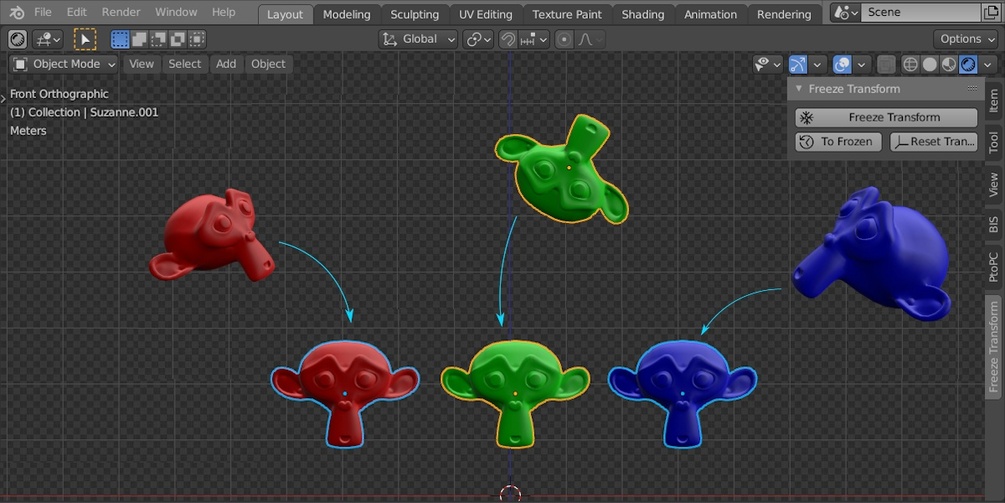Screen dimensions: 1005x503
Task: Choose invert selection mode icon
Action: [x=178, y=39]
